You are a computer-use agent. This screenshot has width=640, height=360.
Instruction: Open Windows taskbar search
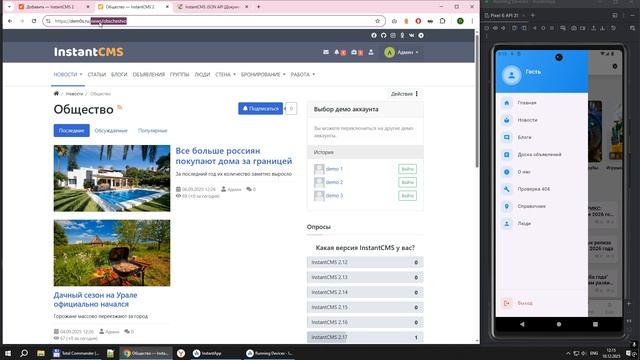(24, 353)
